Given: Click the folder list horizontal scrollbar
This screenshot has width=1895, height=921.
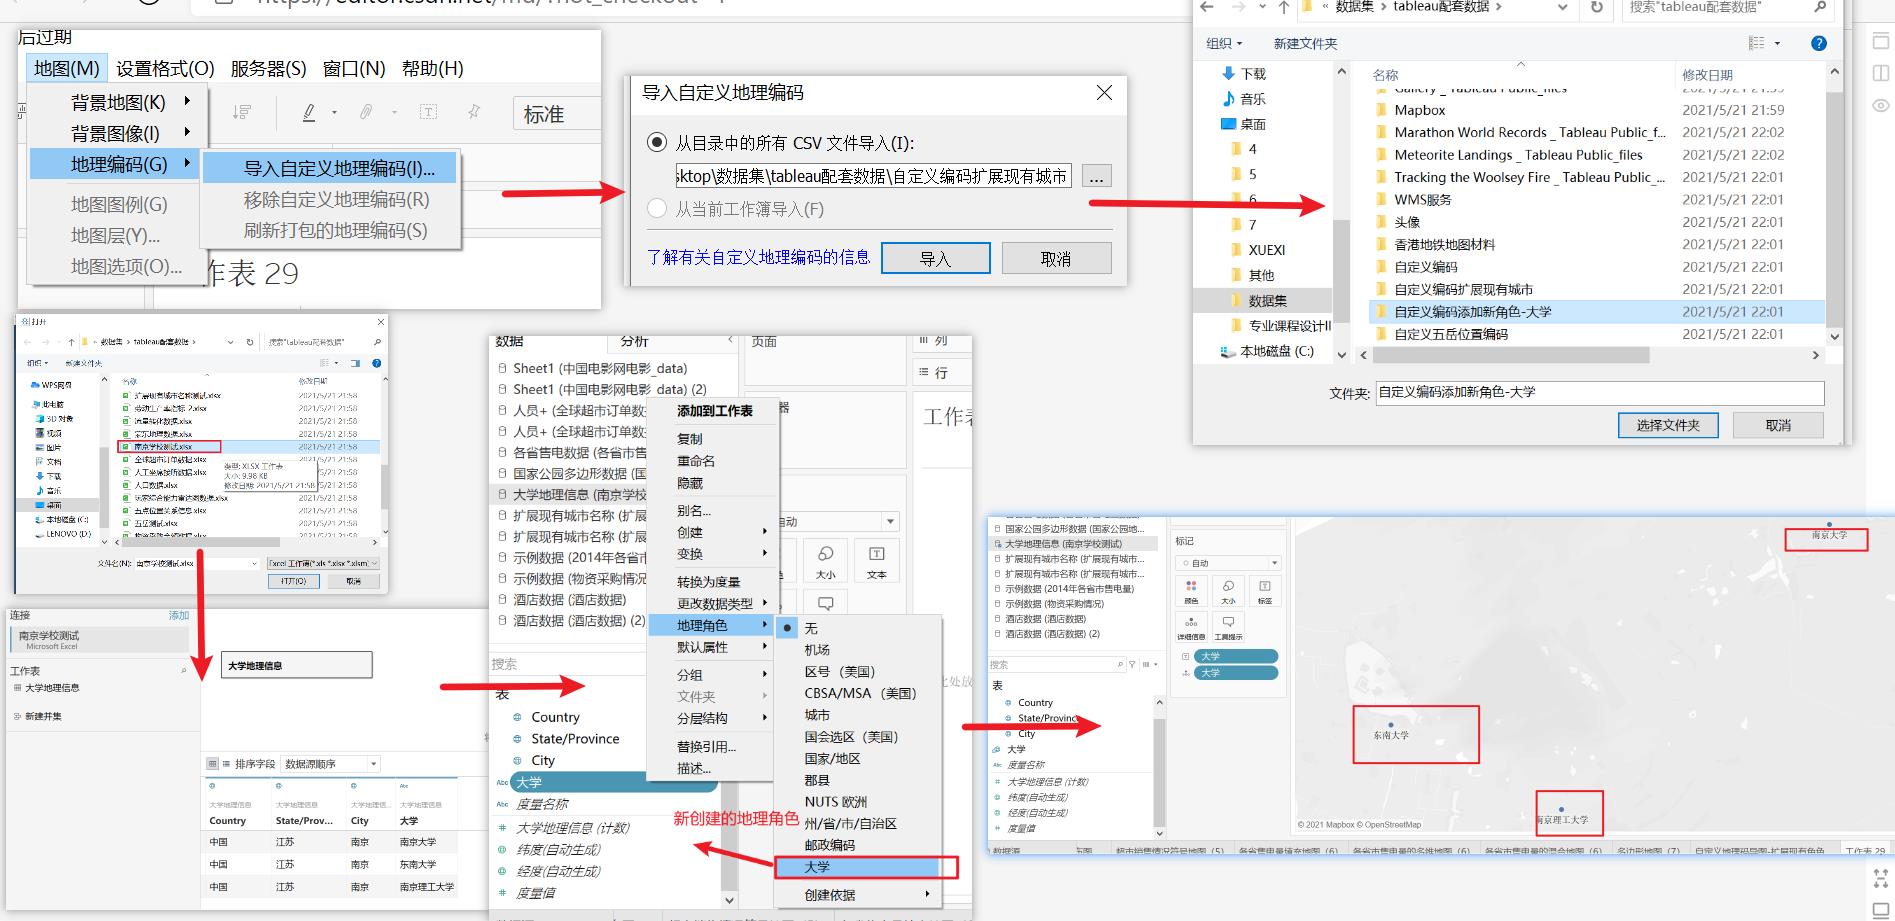Looking at the screenshot, I should pos(1512,355).
